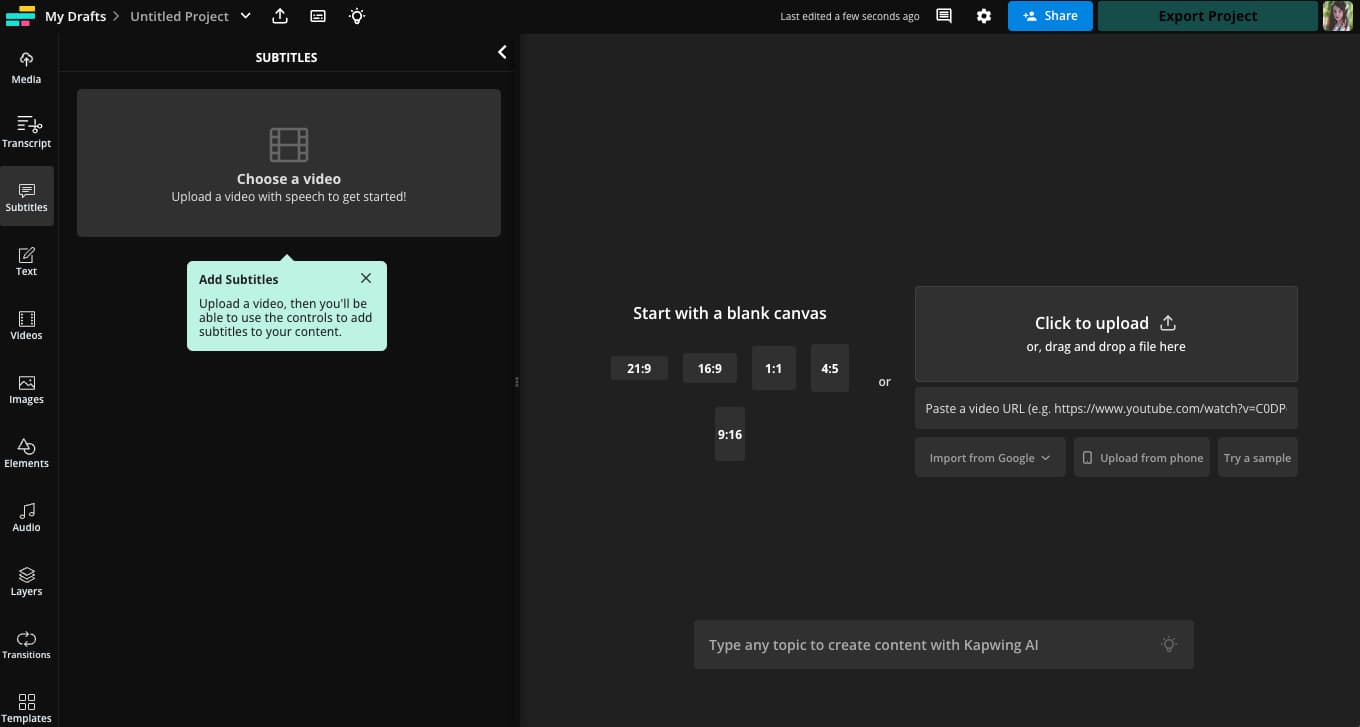Click the blue Share button
The height and width of the screenshot is (727, 1360).
tap(1050, 16)
